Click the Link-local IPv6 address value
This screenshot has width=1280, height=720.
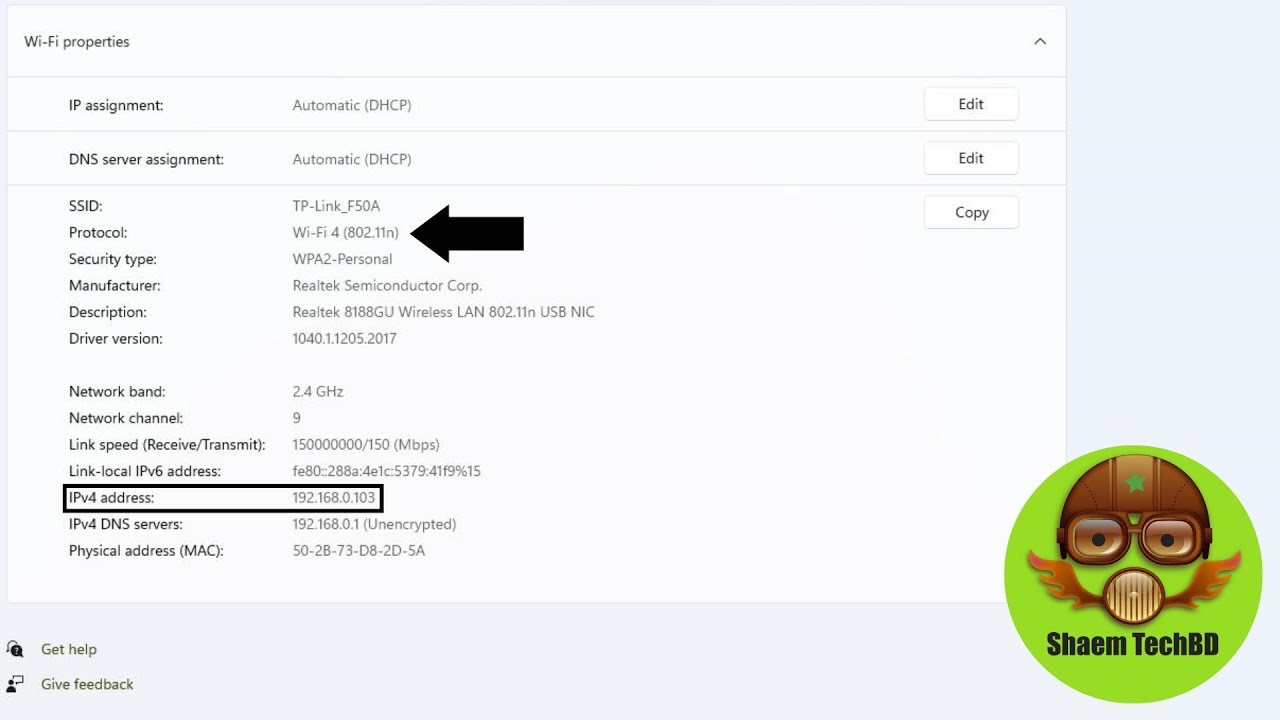[x=386, y=471]
